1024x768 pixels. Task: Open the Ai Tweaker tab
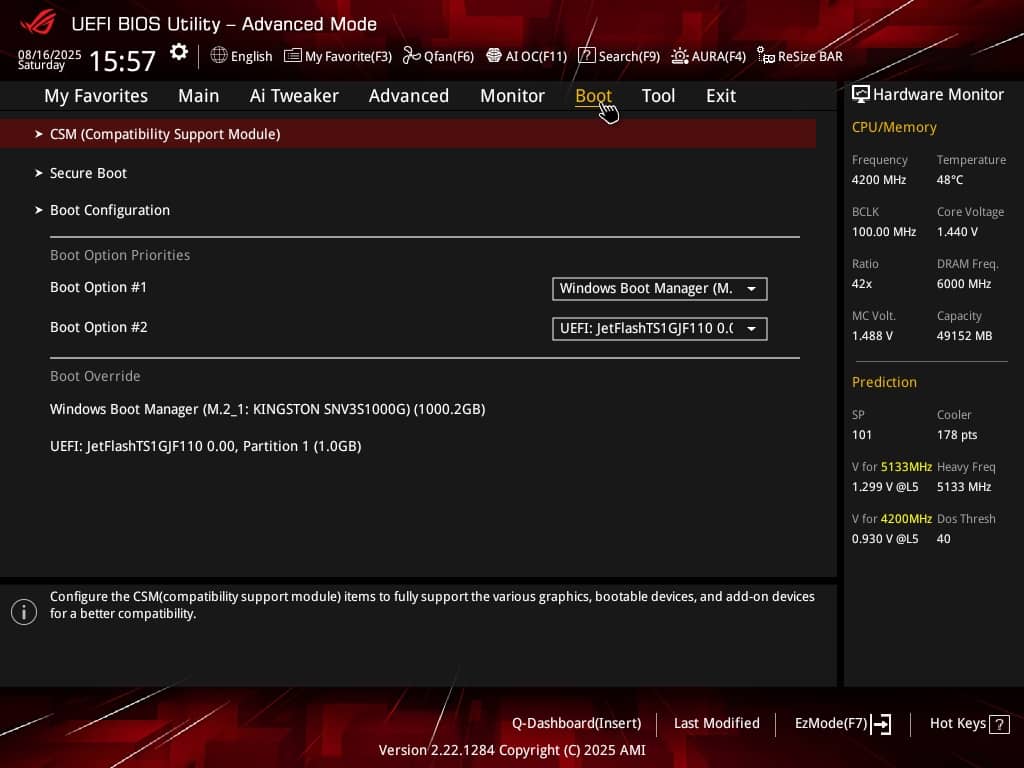(294, 96)
